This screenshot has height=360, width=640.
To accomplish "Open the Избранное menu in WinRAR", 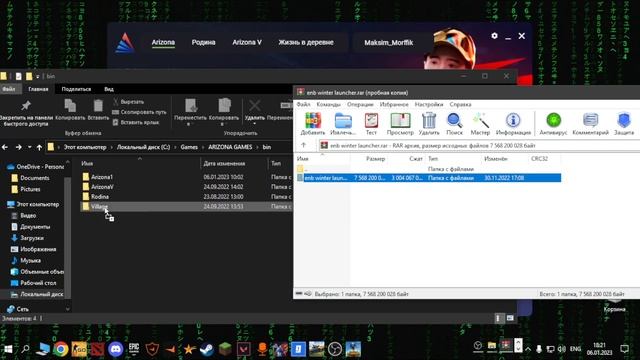I will point(394,104).
